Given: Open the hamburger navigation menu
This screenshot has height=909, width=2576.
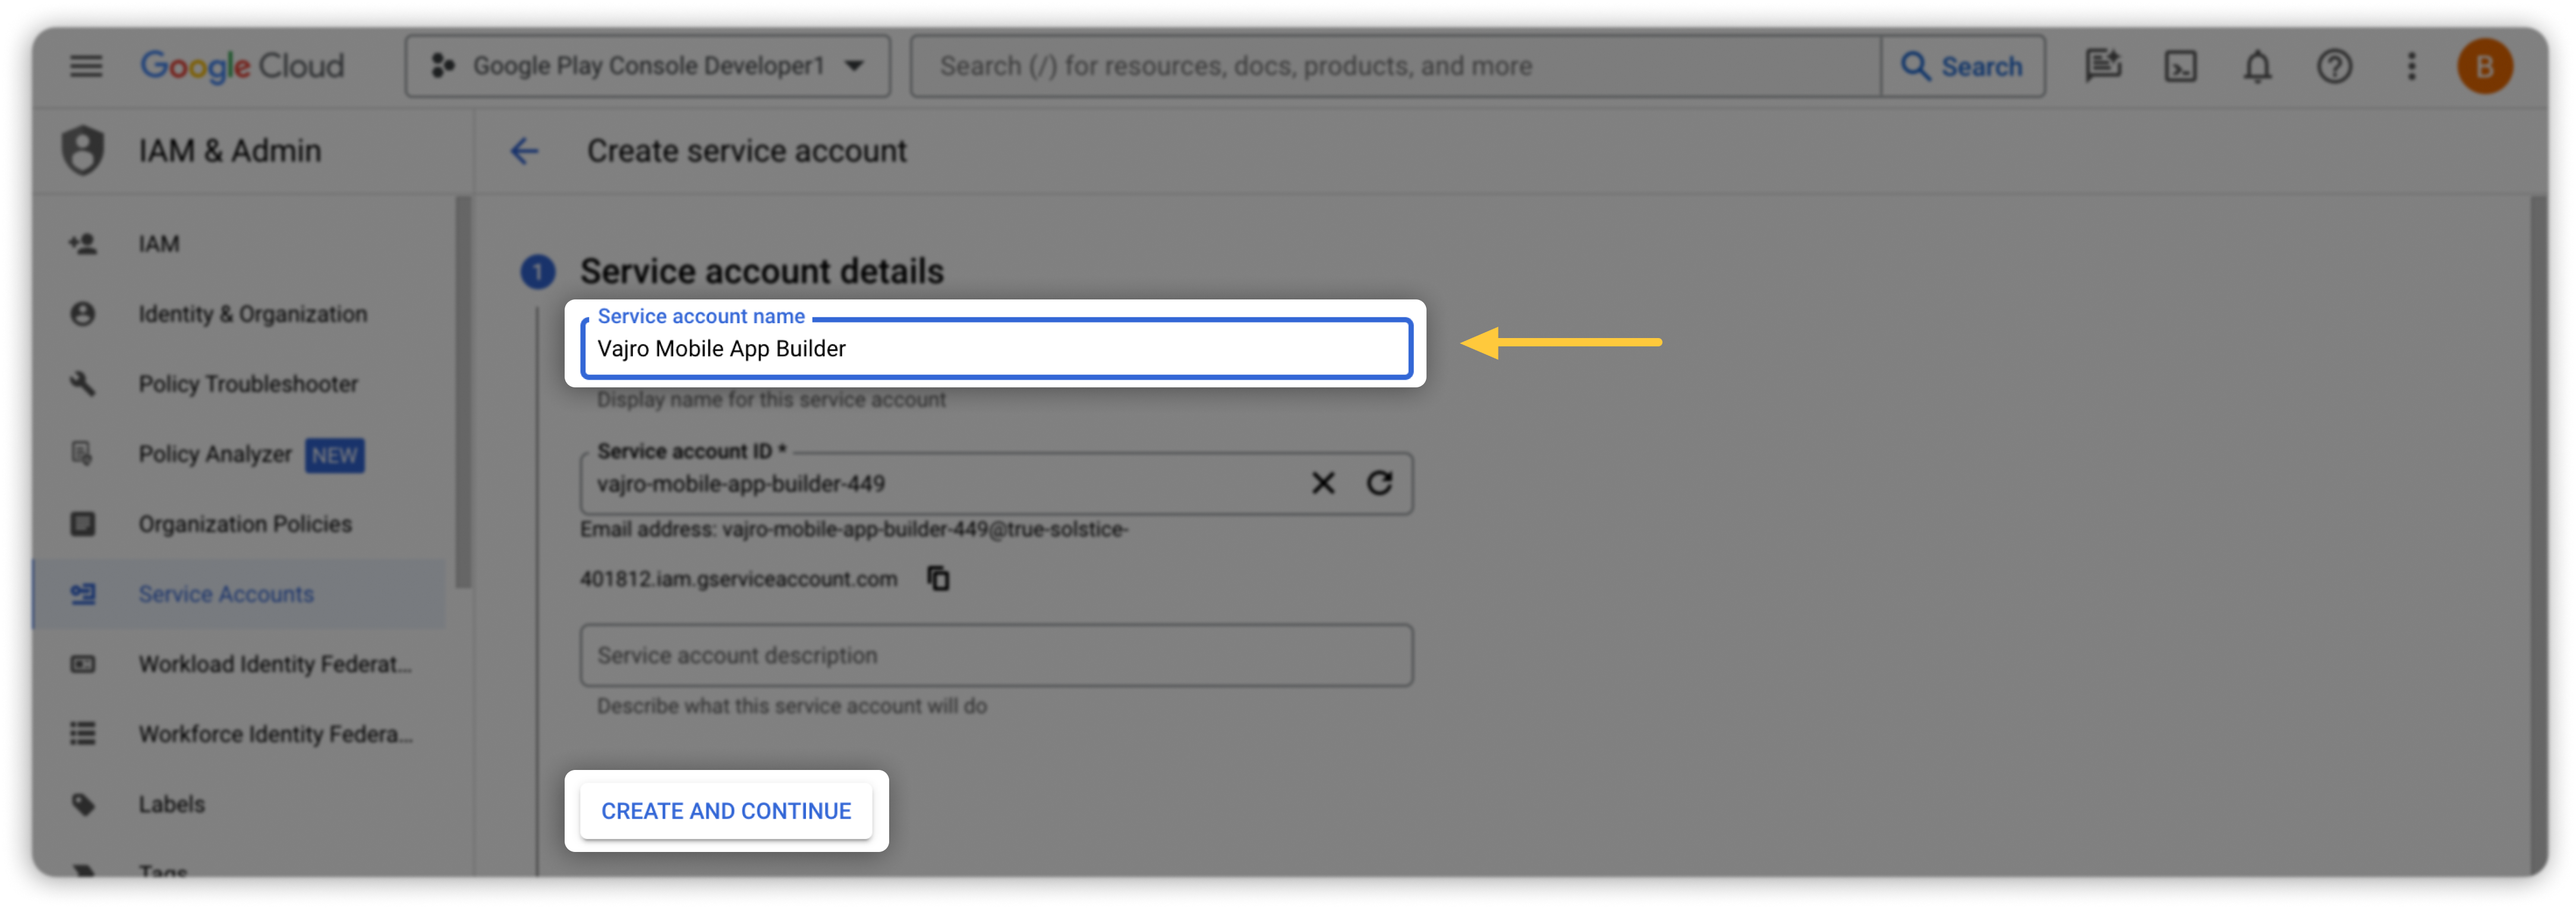Looking at the screenshot, I should 86,66.
